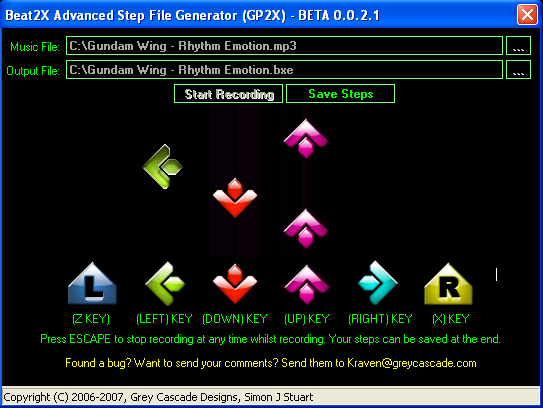
Task: Click the (X) KEY label
Action: click(x=451, y=319)
